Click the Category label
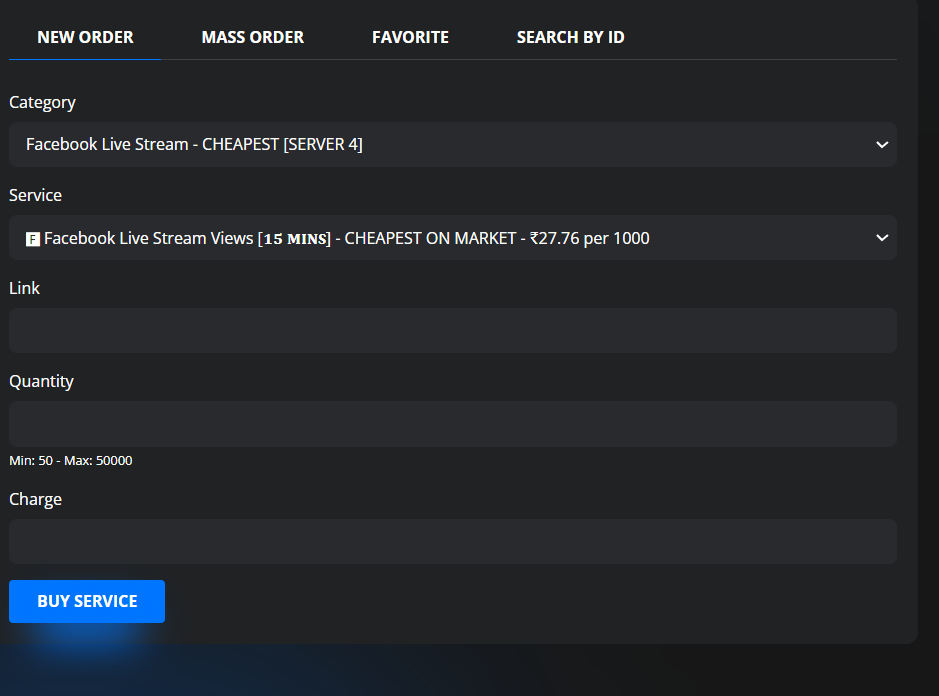 (43, 102)
